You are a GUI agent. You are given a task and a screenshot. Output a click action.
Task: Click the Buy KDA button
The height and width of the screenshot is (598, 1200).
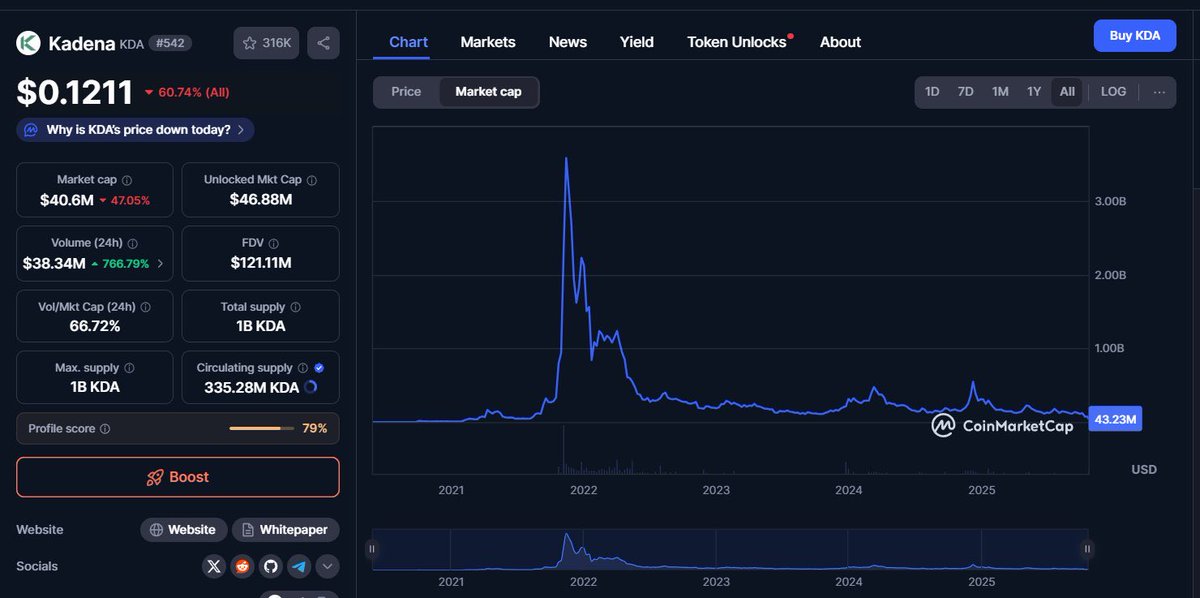pos(1135,36)
